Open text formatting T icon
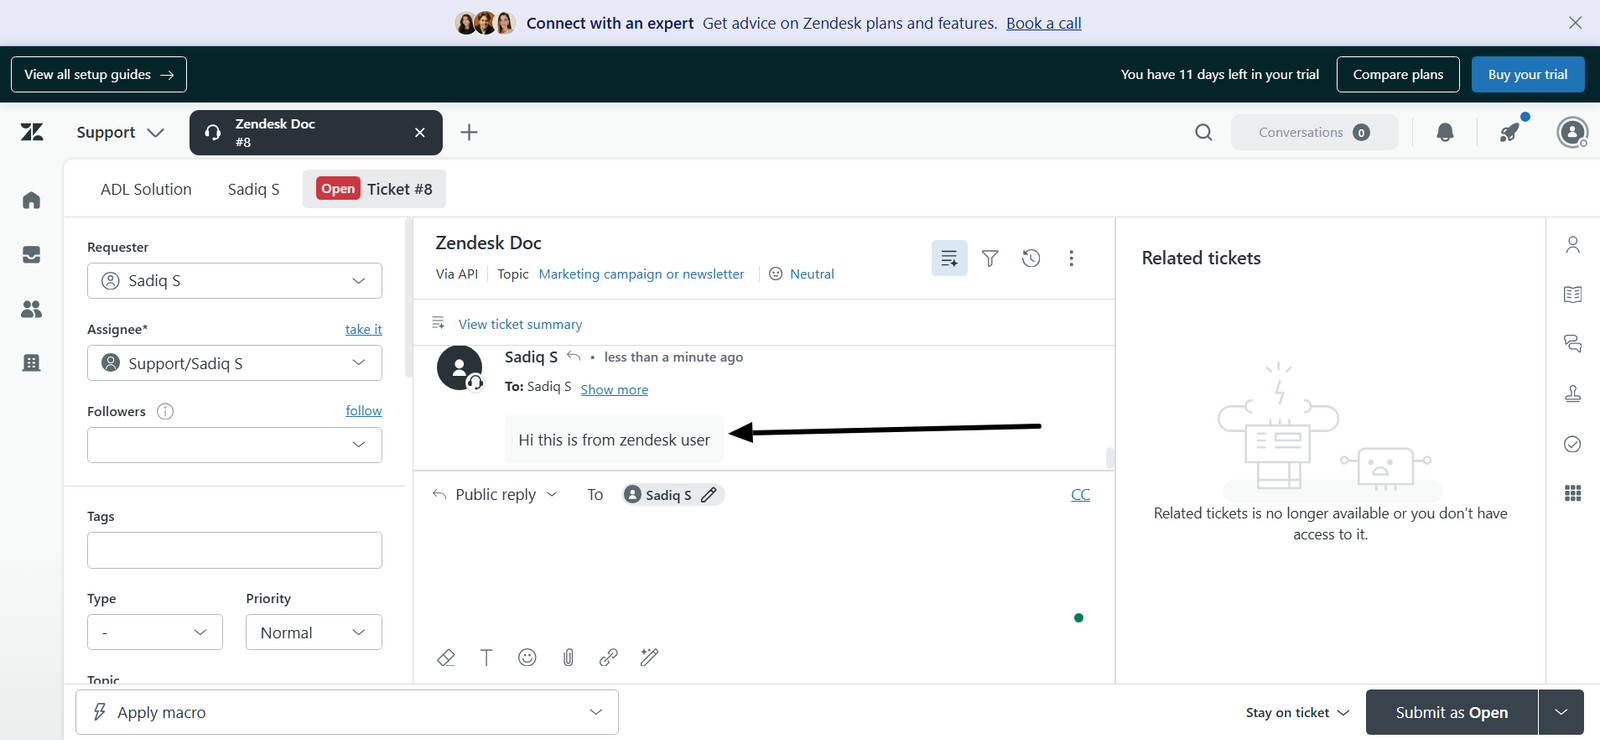 point(486,657)
